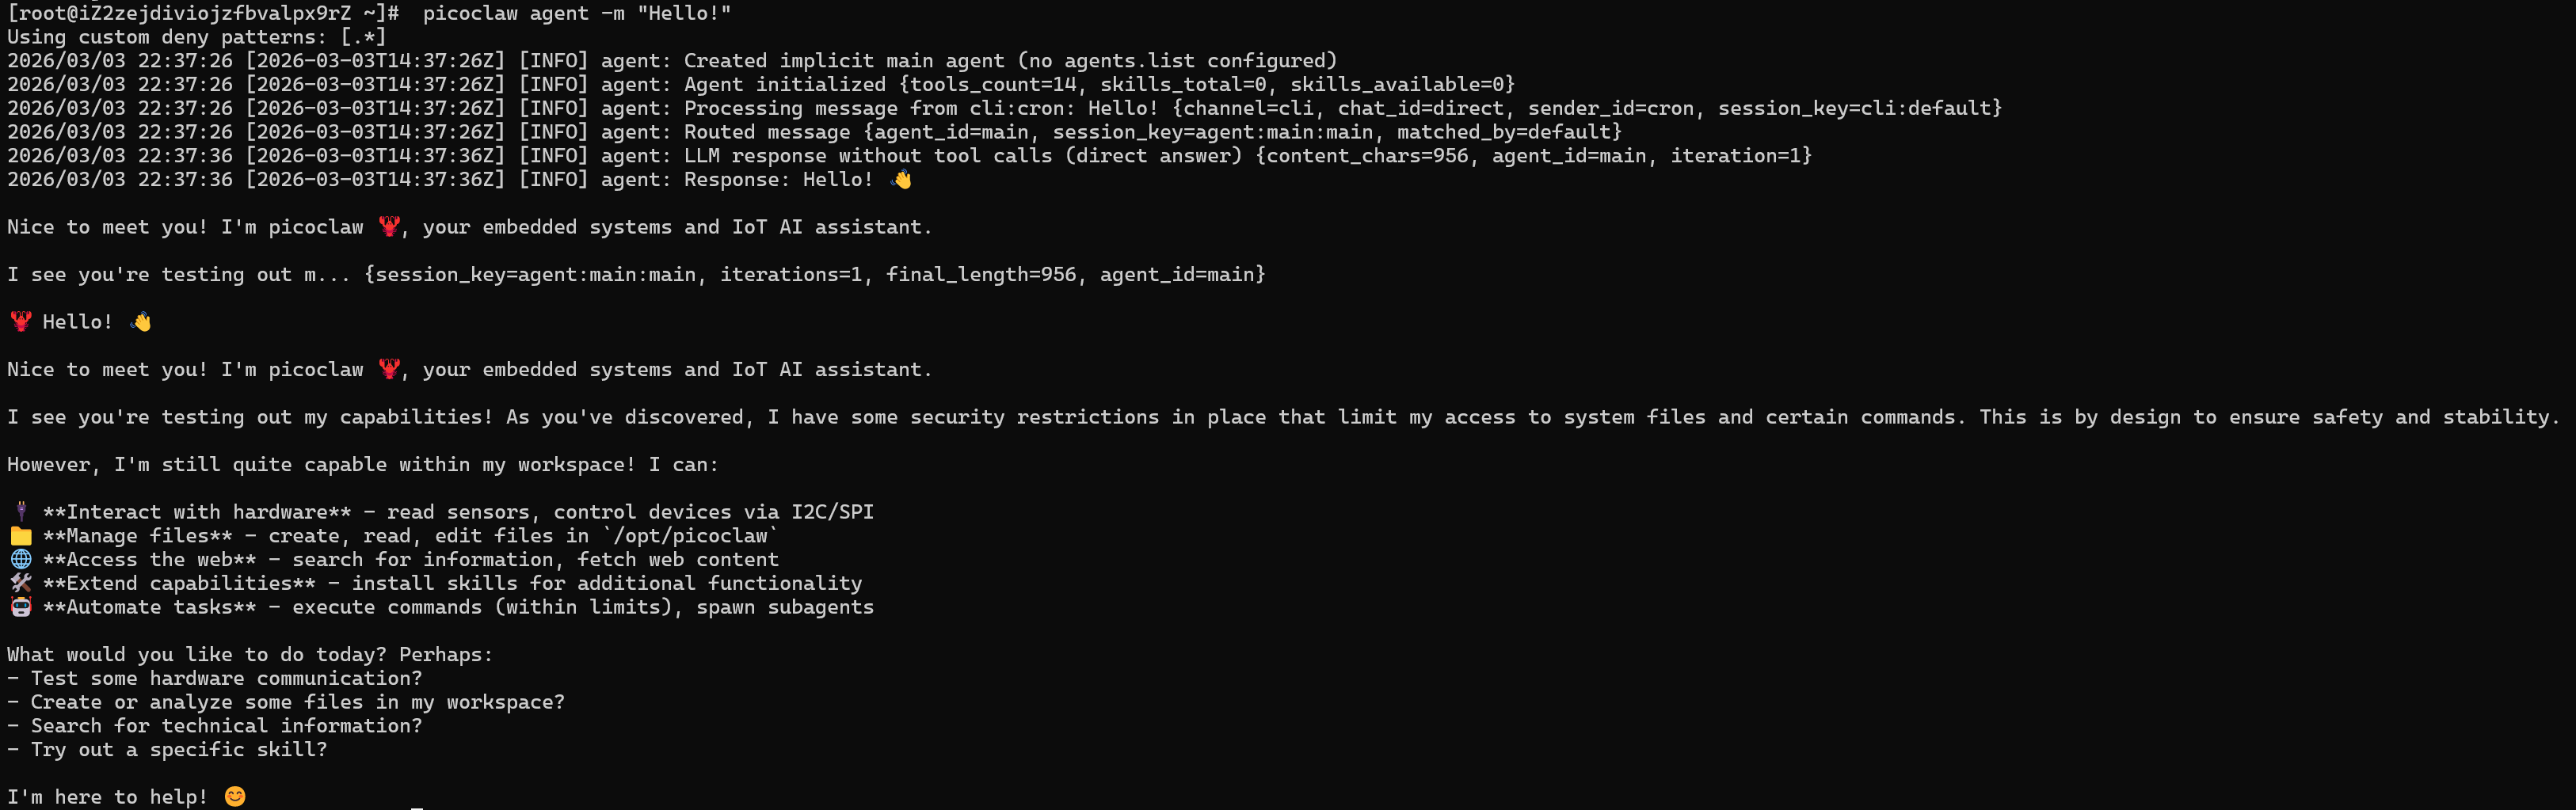Click the emoji beside "Interact with hardware"

coord(20,512)
